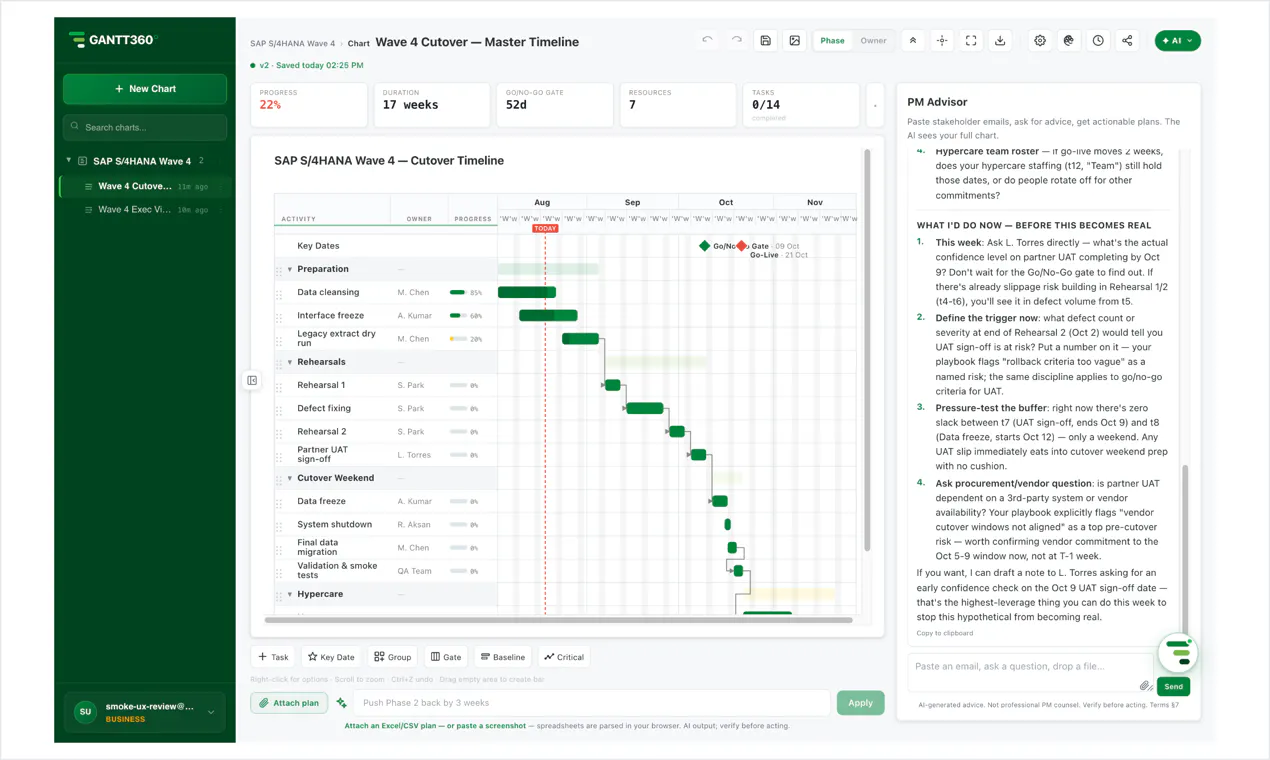Open account menu for smoke-ux-review
The image size is (1270, 760).
145,712
